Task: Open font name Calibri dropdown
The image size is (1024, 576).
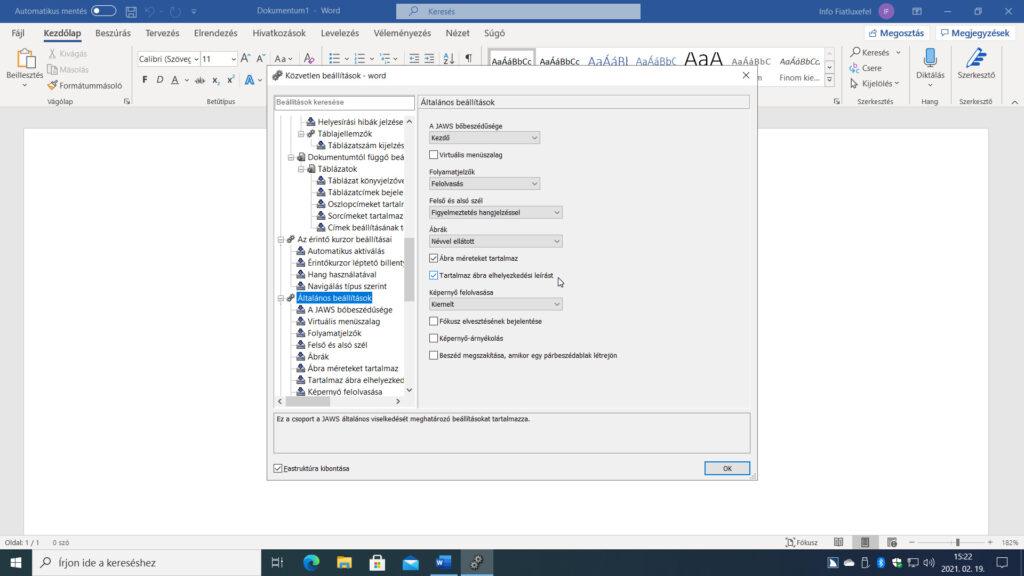Action: pyautogui.click(x=196, y=59)
